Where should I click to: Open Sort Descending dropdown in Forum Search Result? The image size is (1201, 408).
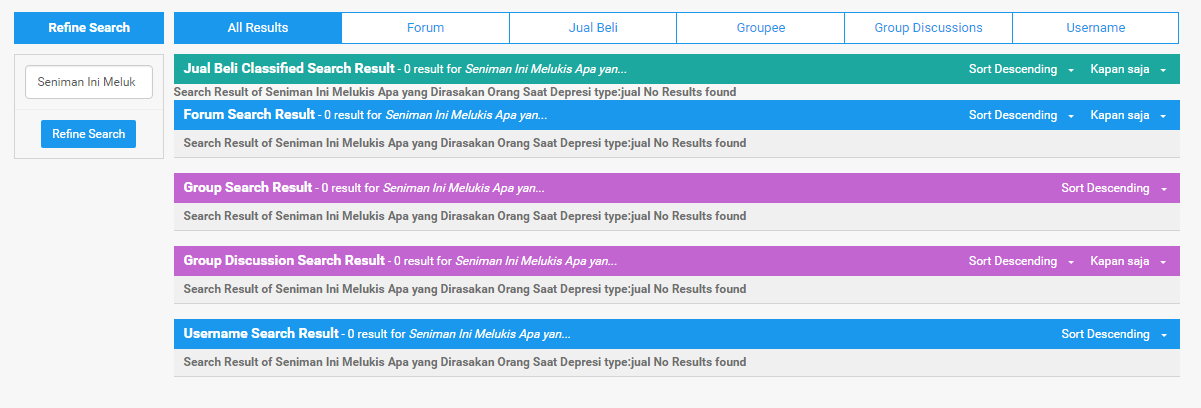[1021, 116]
